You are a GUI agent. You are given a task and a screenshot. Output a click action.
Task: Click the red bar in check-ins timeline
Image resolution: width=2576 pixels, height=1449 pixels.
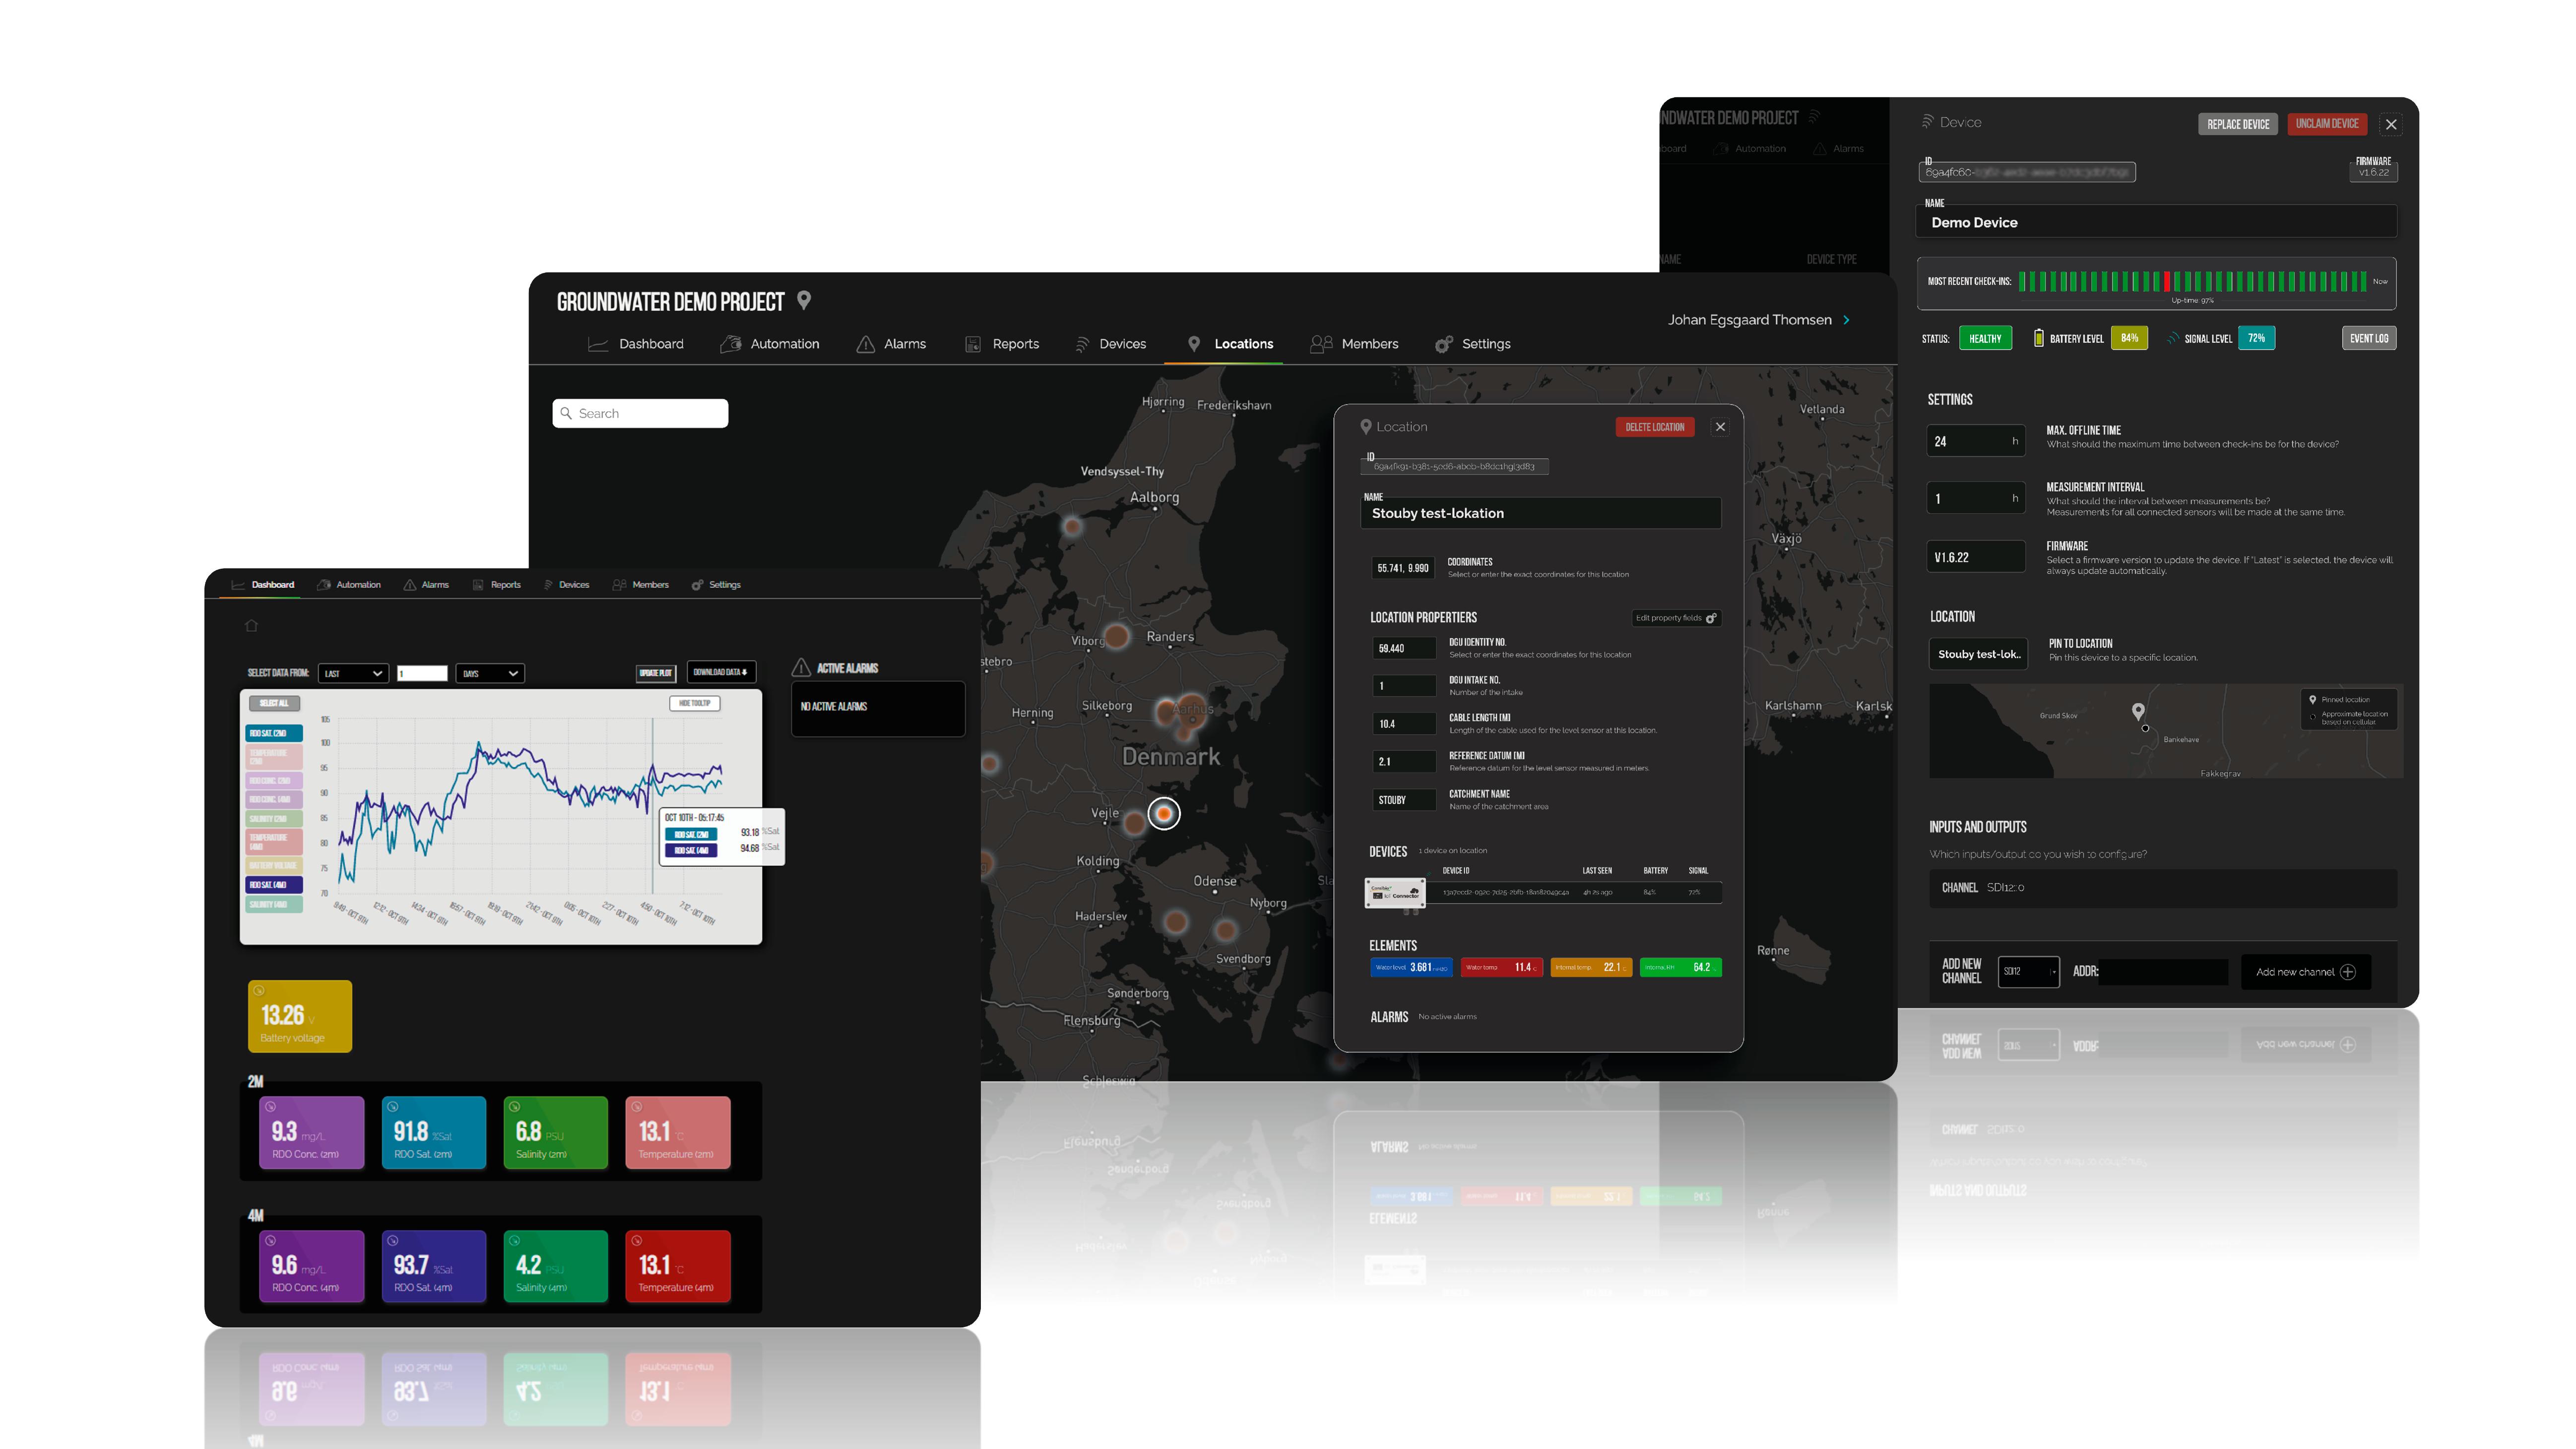tap(2166, 281)
